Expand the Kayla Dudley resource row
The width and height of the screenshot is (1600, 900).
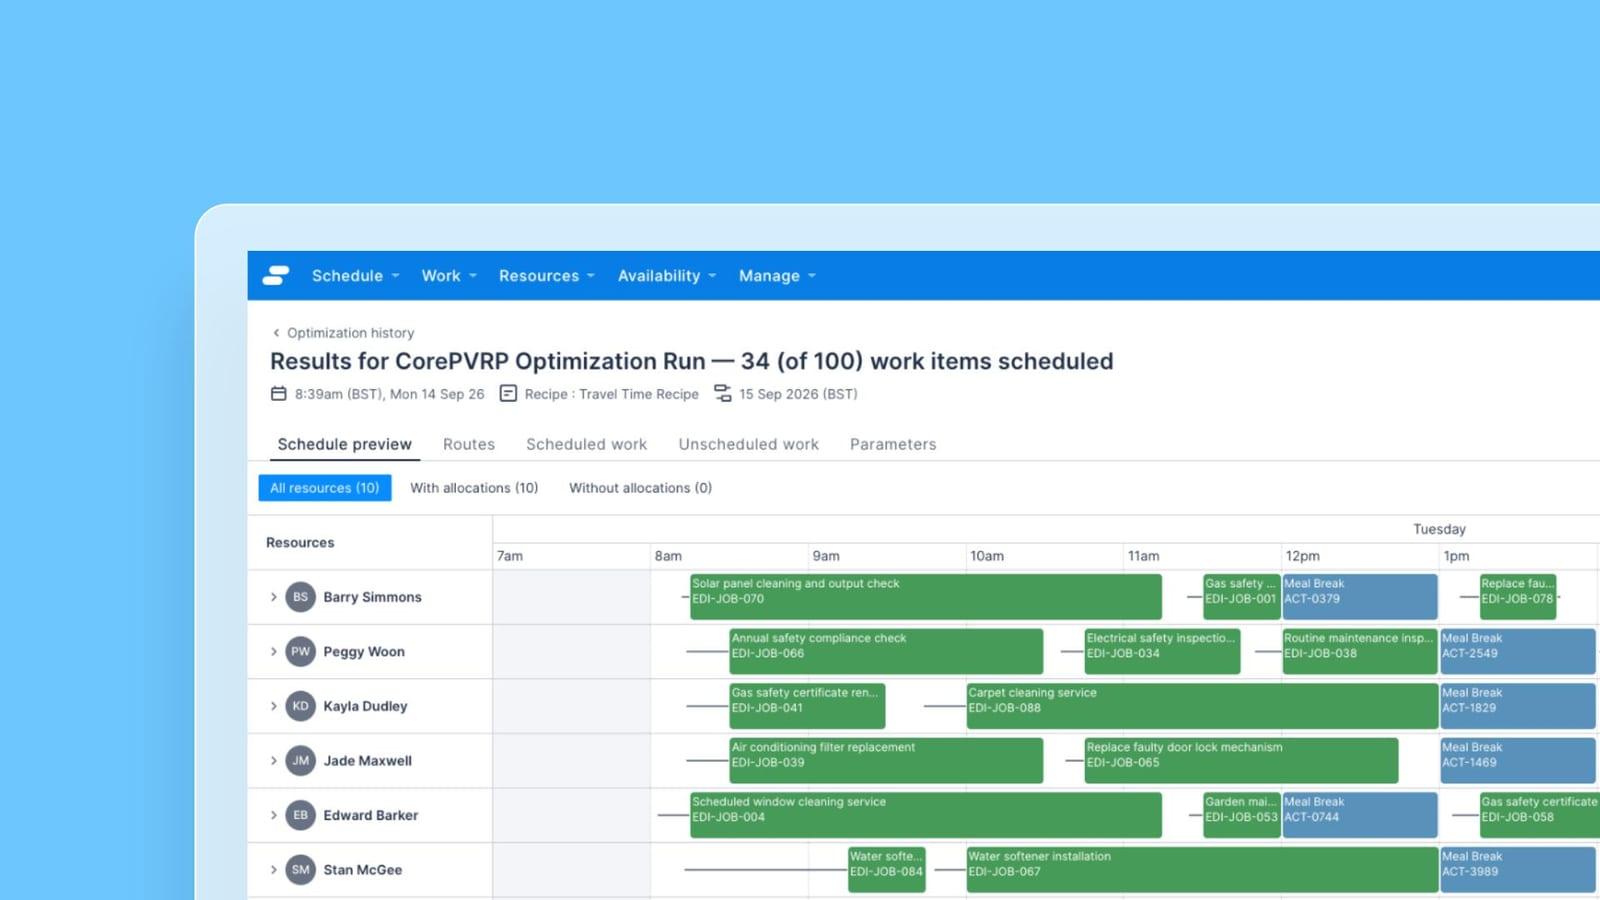[273, 706]
